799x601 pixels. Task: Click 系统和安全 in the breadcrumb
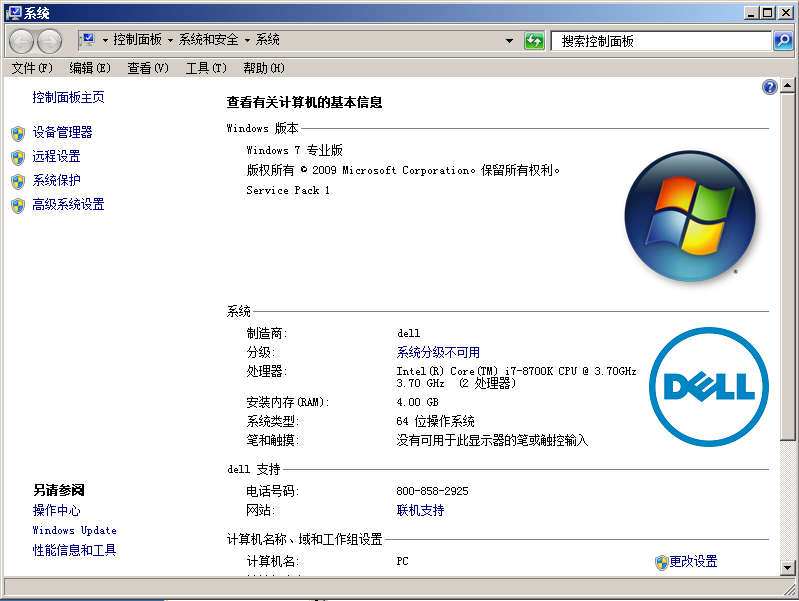click(x=208, y=40)
